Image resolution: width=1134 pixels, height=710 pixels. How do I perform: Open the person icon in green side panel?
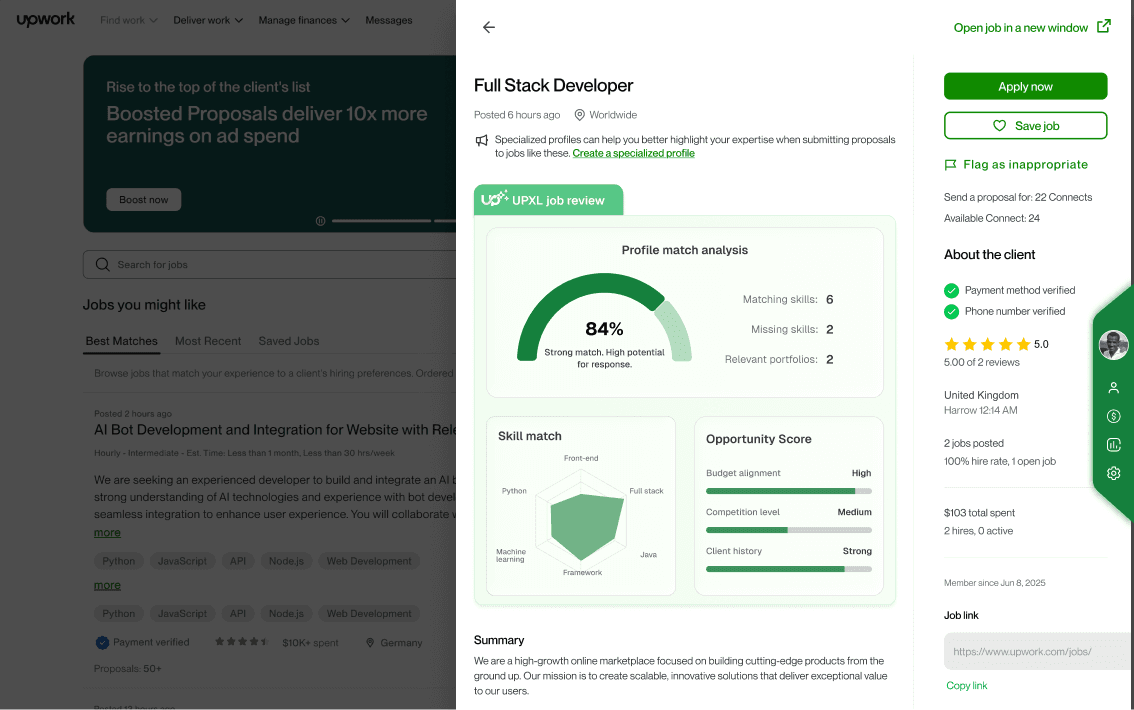point(1114,388)
